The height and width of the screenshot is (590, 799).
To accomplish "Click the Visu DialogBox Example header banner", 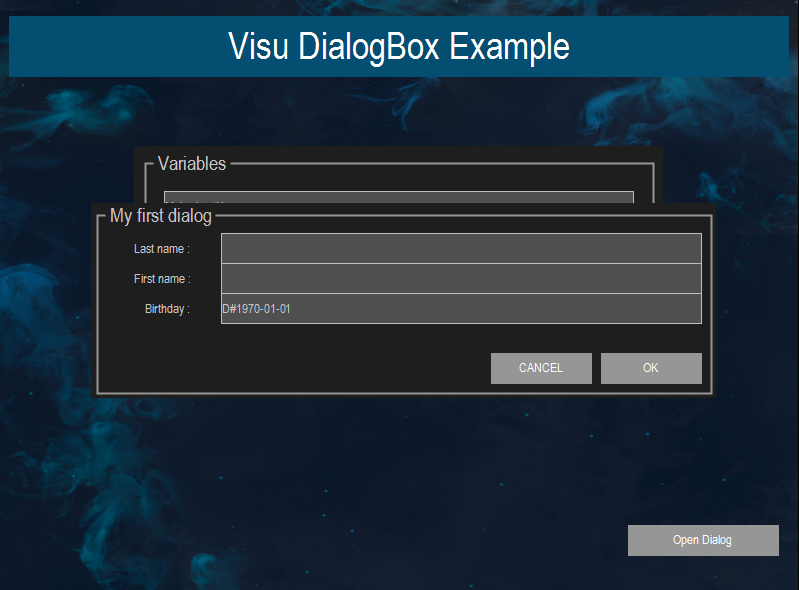I will click(399, 46).
